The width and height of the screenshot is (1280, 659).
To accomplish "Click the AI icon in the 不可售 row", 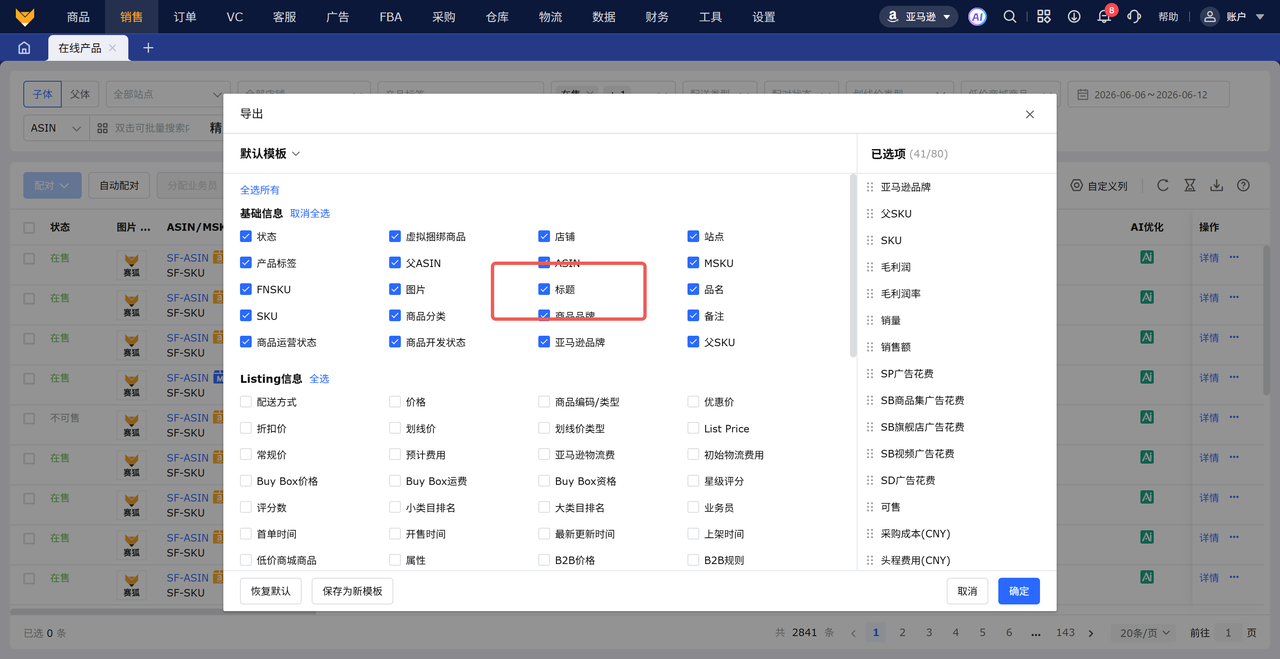I will (1148, 418).
